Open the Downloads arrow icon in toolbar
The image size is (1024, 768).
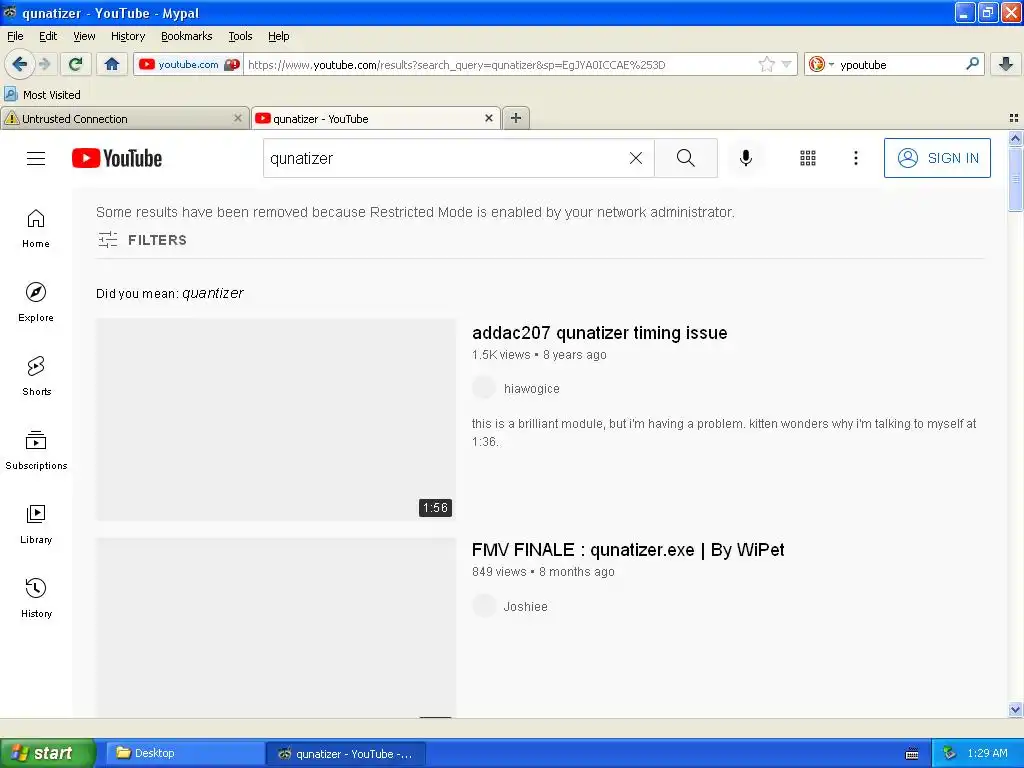tap(1006, 64)
